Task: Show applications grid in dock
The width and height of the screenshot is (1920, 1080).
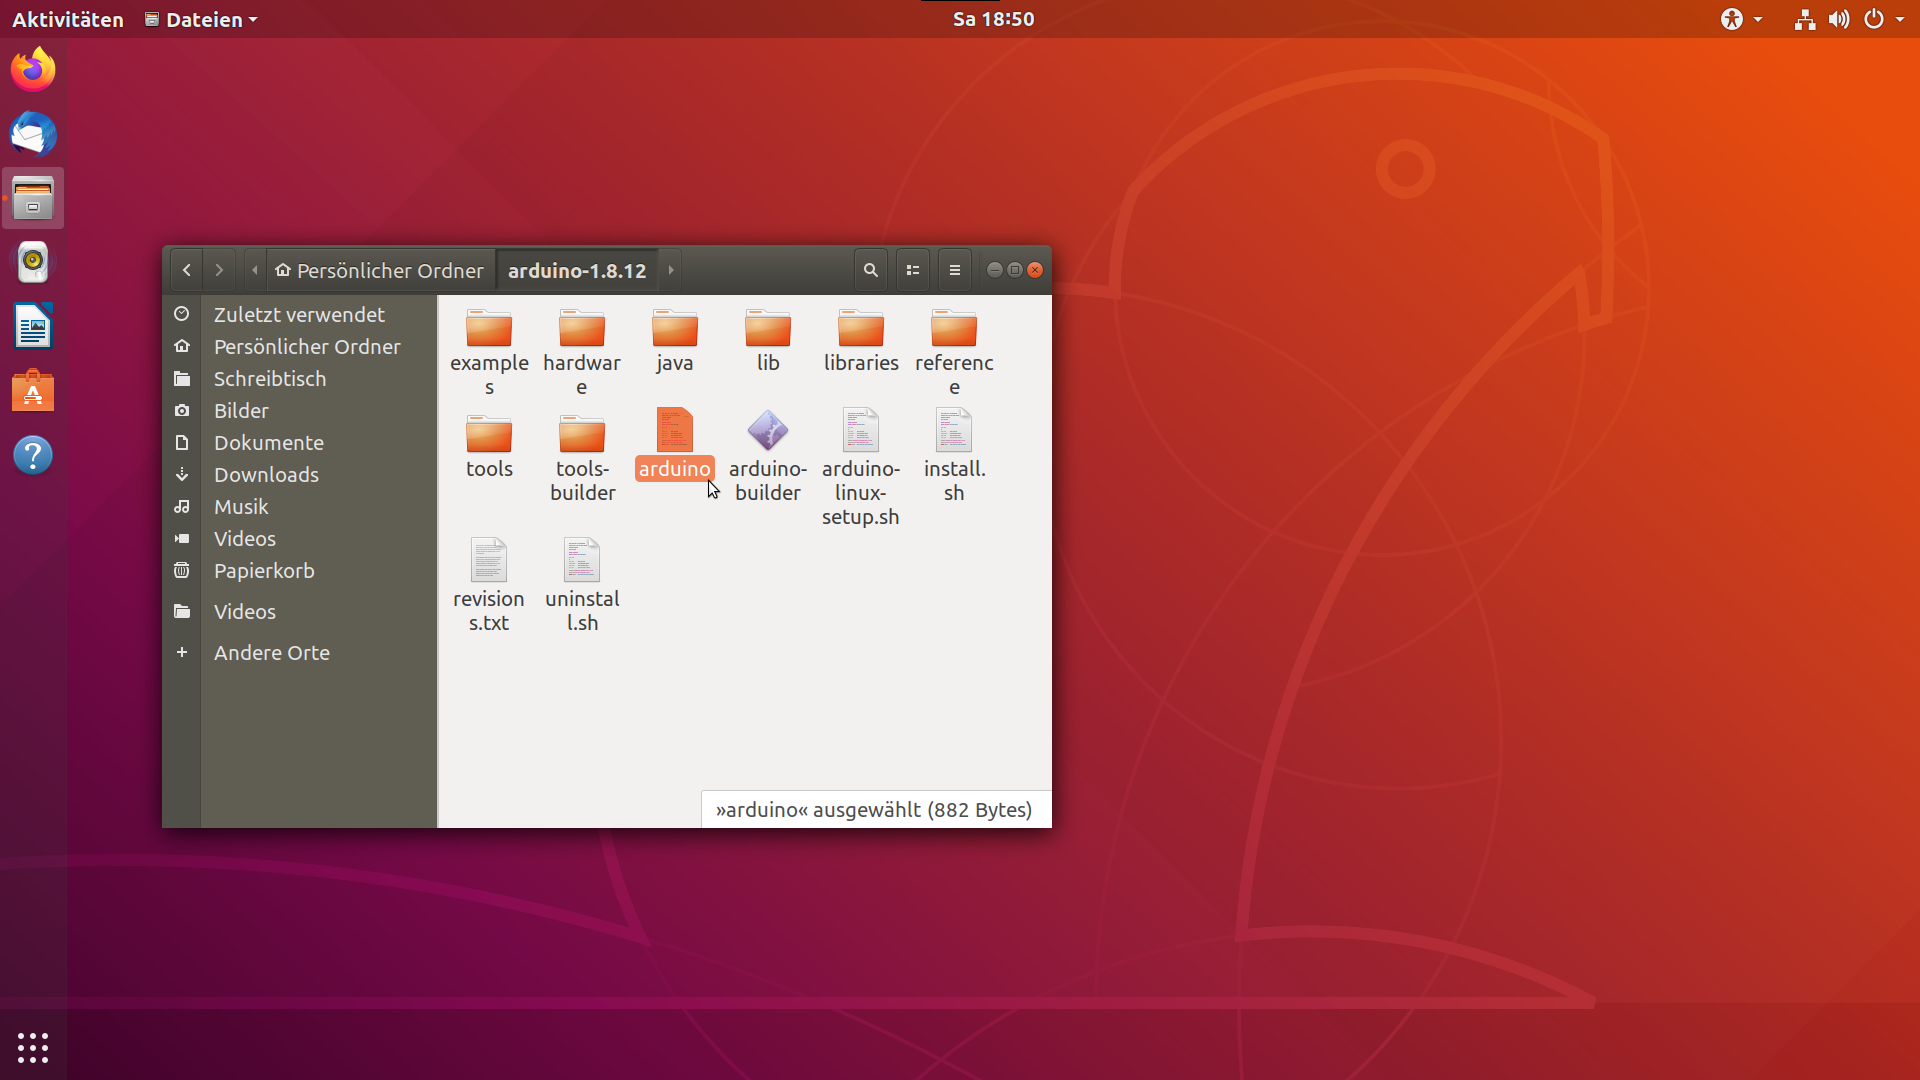Action: click(x=33, y=1047)
